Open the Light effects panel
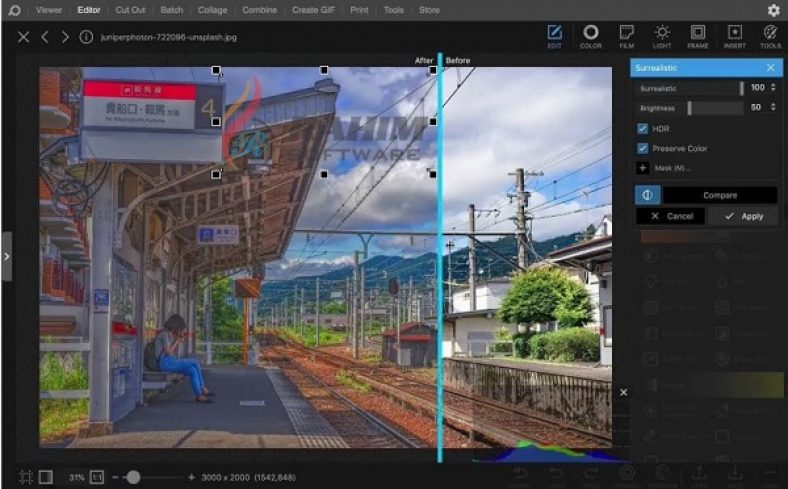Image resolution: width=788 pixels, height=489 pixels. click(x=662, y=37)
